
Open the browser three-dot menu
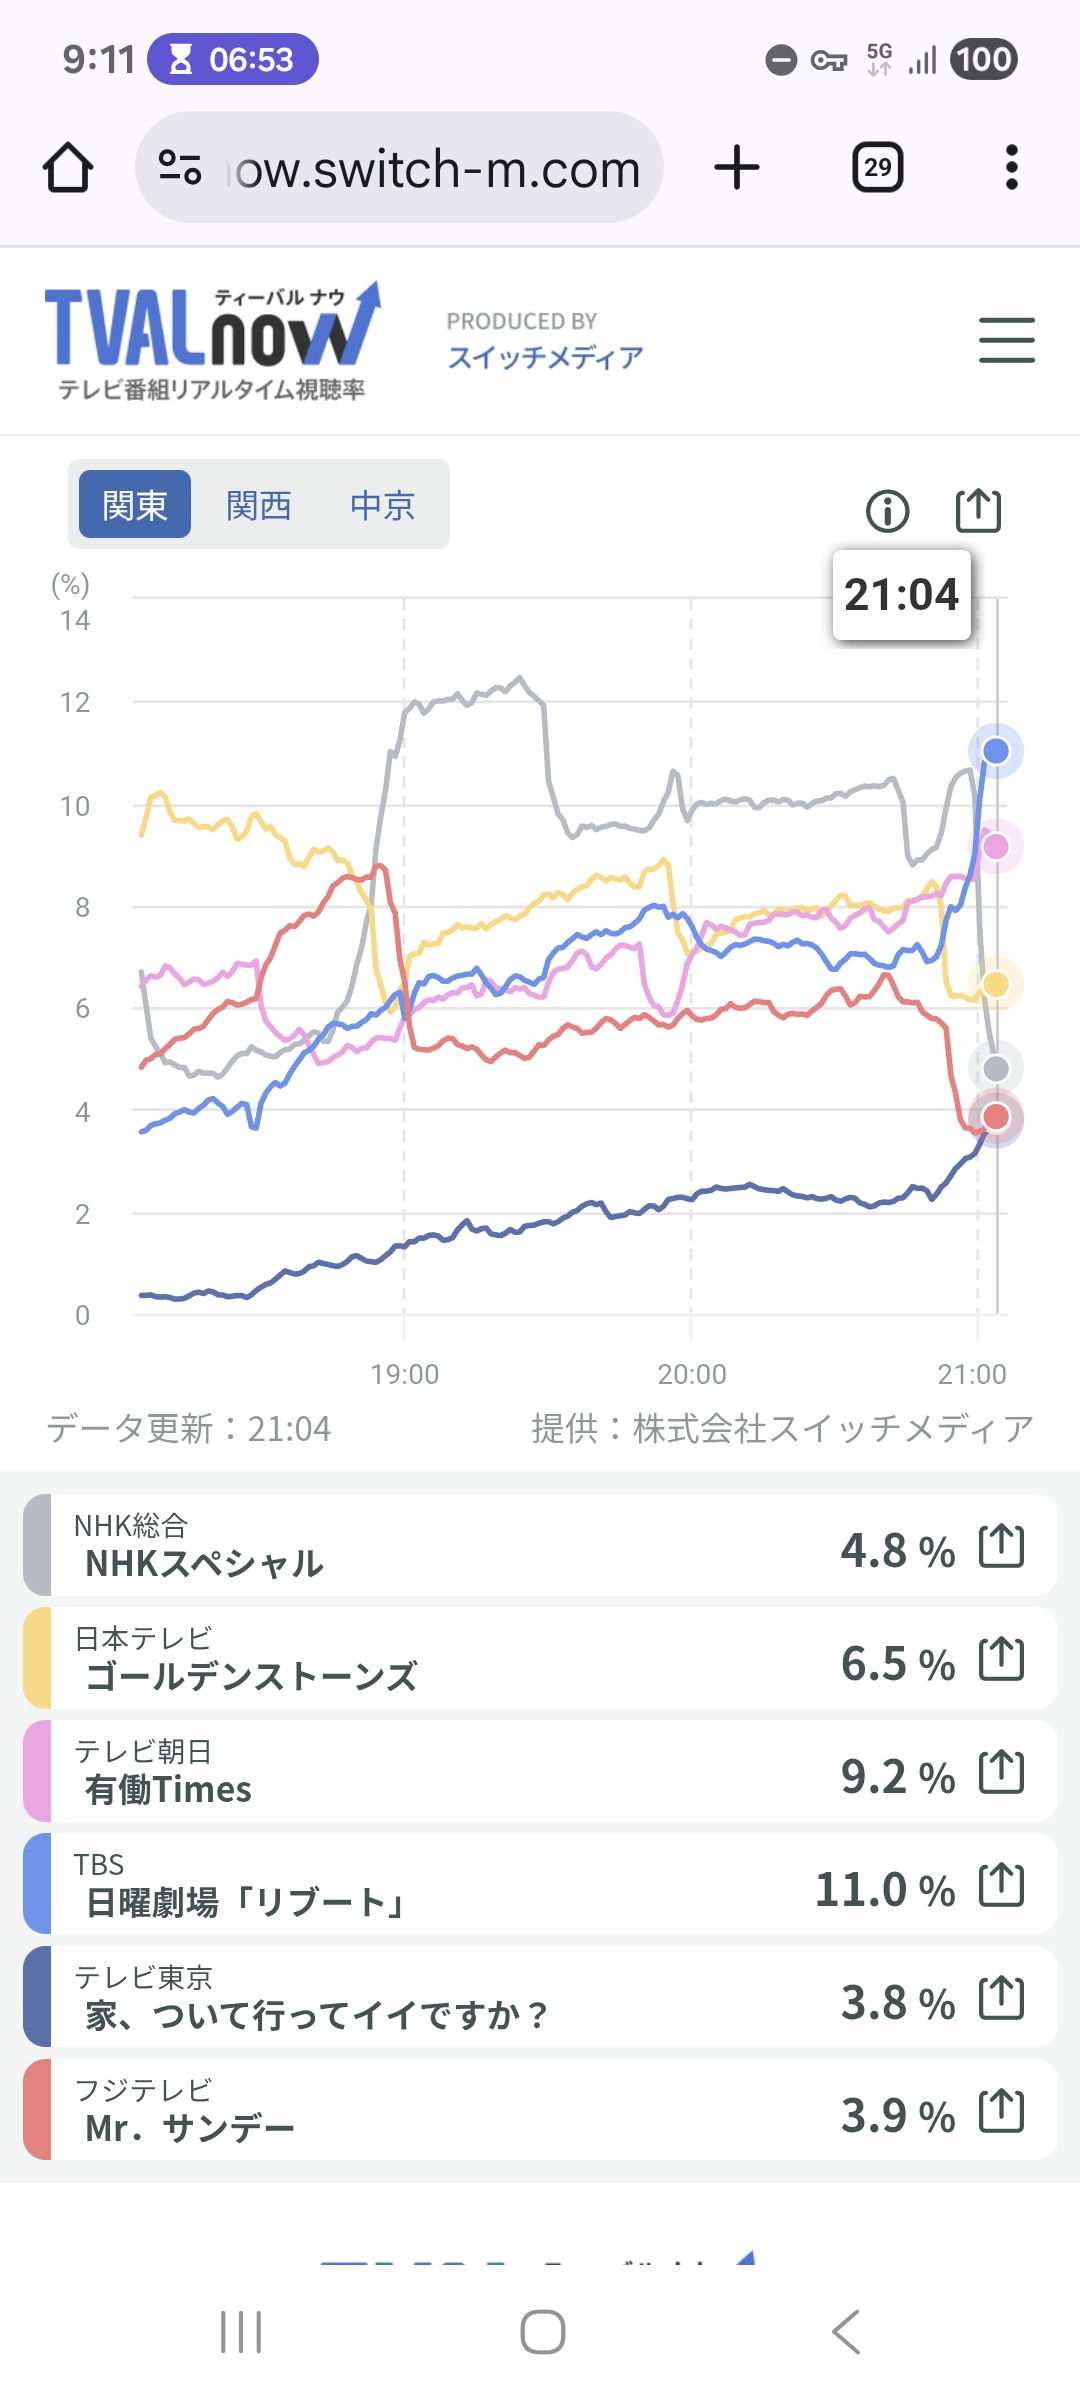pos(1011,167)
